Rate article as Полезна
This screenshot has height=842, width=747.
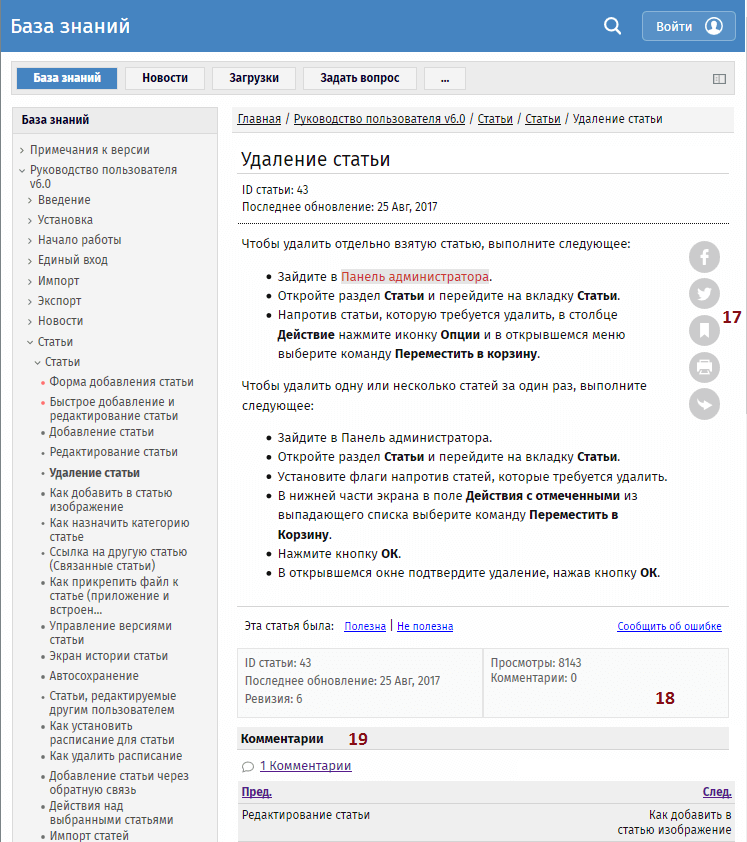point(365,626)
